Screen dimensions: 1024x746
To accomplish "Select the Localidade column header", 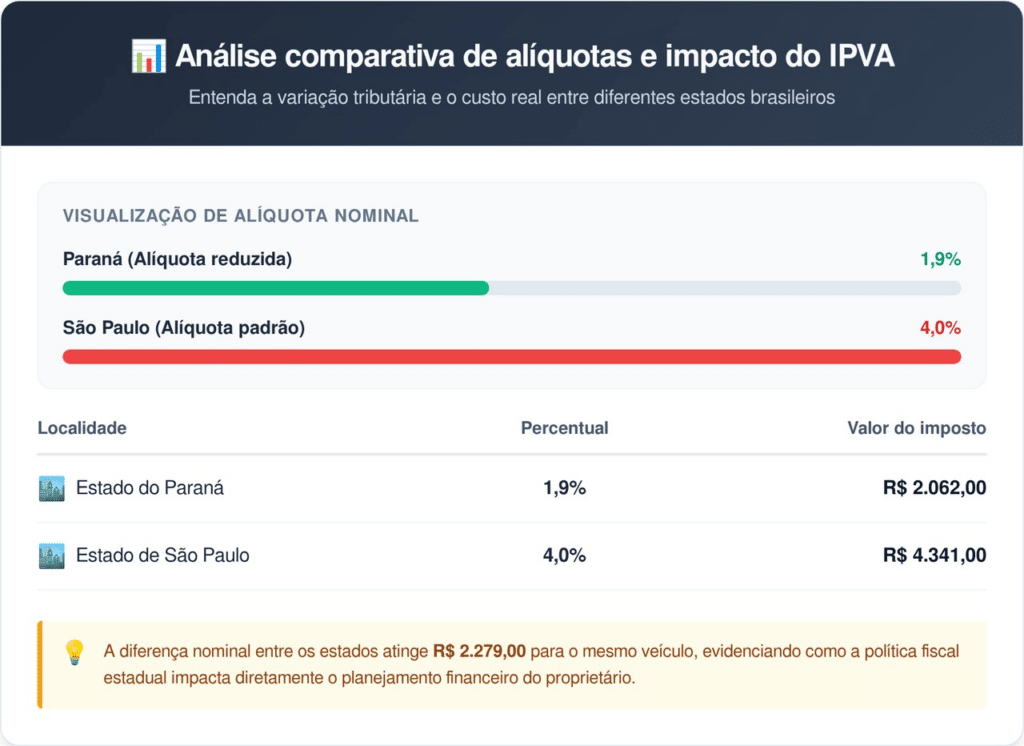I will point(82,428).
